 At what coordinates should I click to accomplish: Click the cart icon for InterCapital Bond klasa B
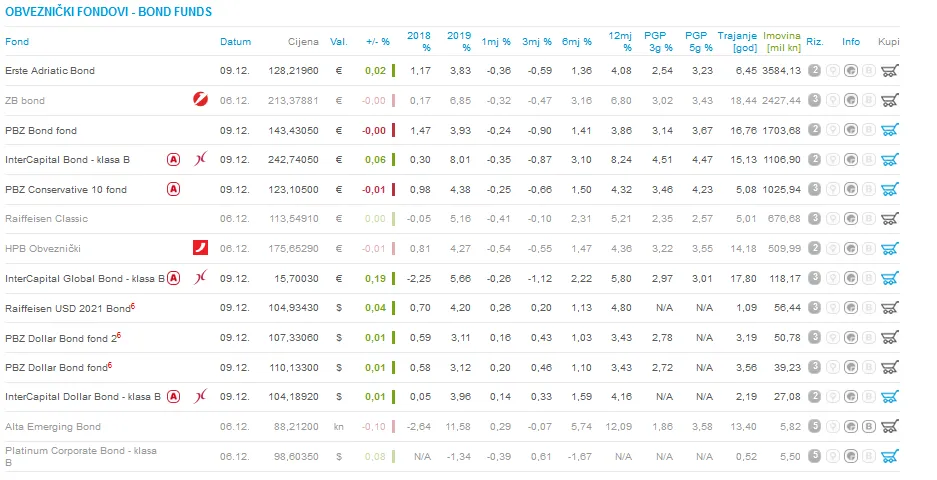coord(889,160)
